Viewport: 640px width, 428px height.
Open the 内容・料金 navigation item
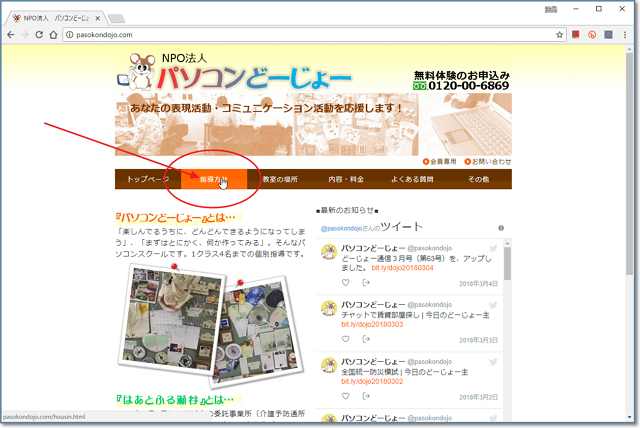tap(346, 179)
